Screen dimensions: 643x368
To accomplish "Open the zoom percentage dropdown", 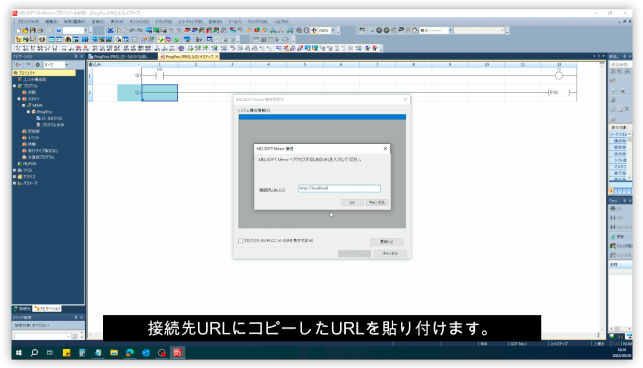I will click(x=333, y=30).
